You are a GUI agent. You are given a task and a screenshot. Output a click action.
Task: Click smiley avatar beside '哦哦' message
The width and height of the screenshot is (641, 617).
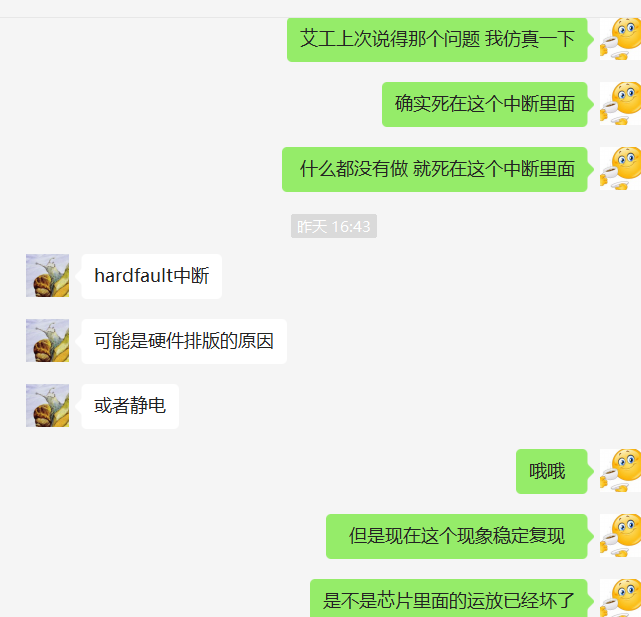click(x=620, y=471)
